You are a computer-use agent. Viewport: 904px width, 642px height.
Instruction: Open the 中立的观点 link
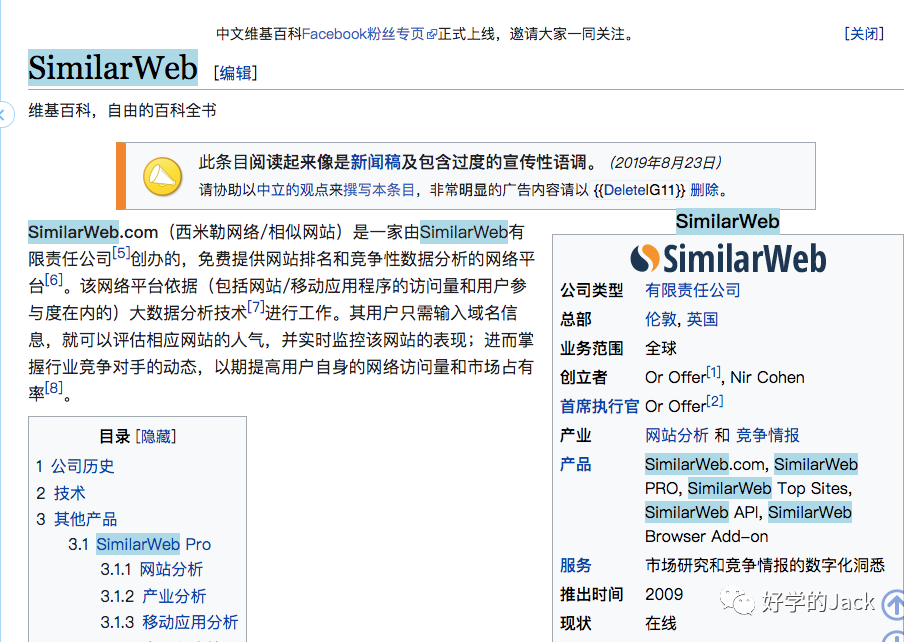tap(292, 190)
